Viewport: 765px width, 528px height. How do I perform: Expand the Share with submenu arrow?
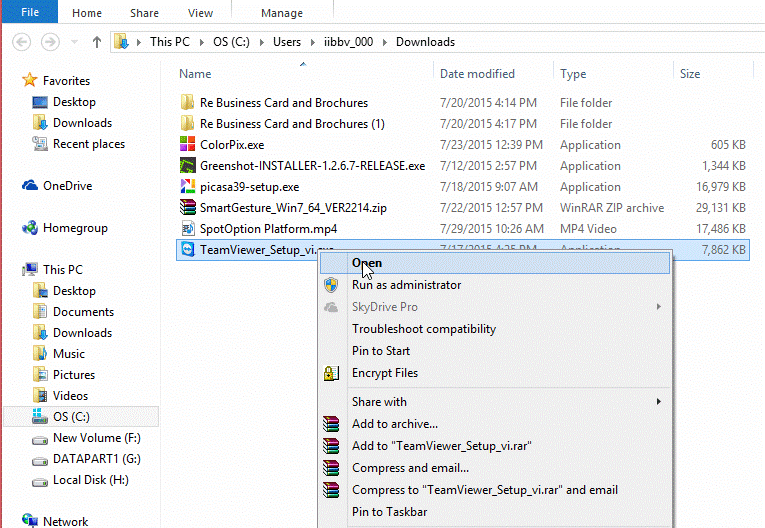tap(659, 402)
